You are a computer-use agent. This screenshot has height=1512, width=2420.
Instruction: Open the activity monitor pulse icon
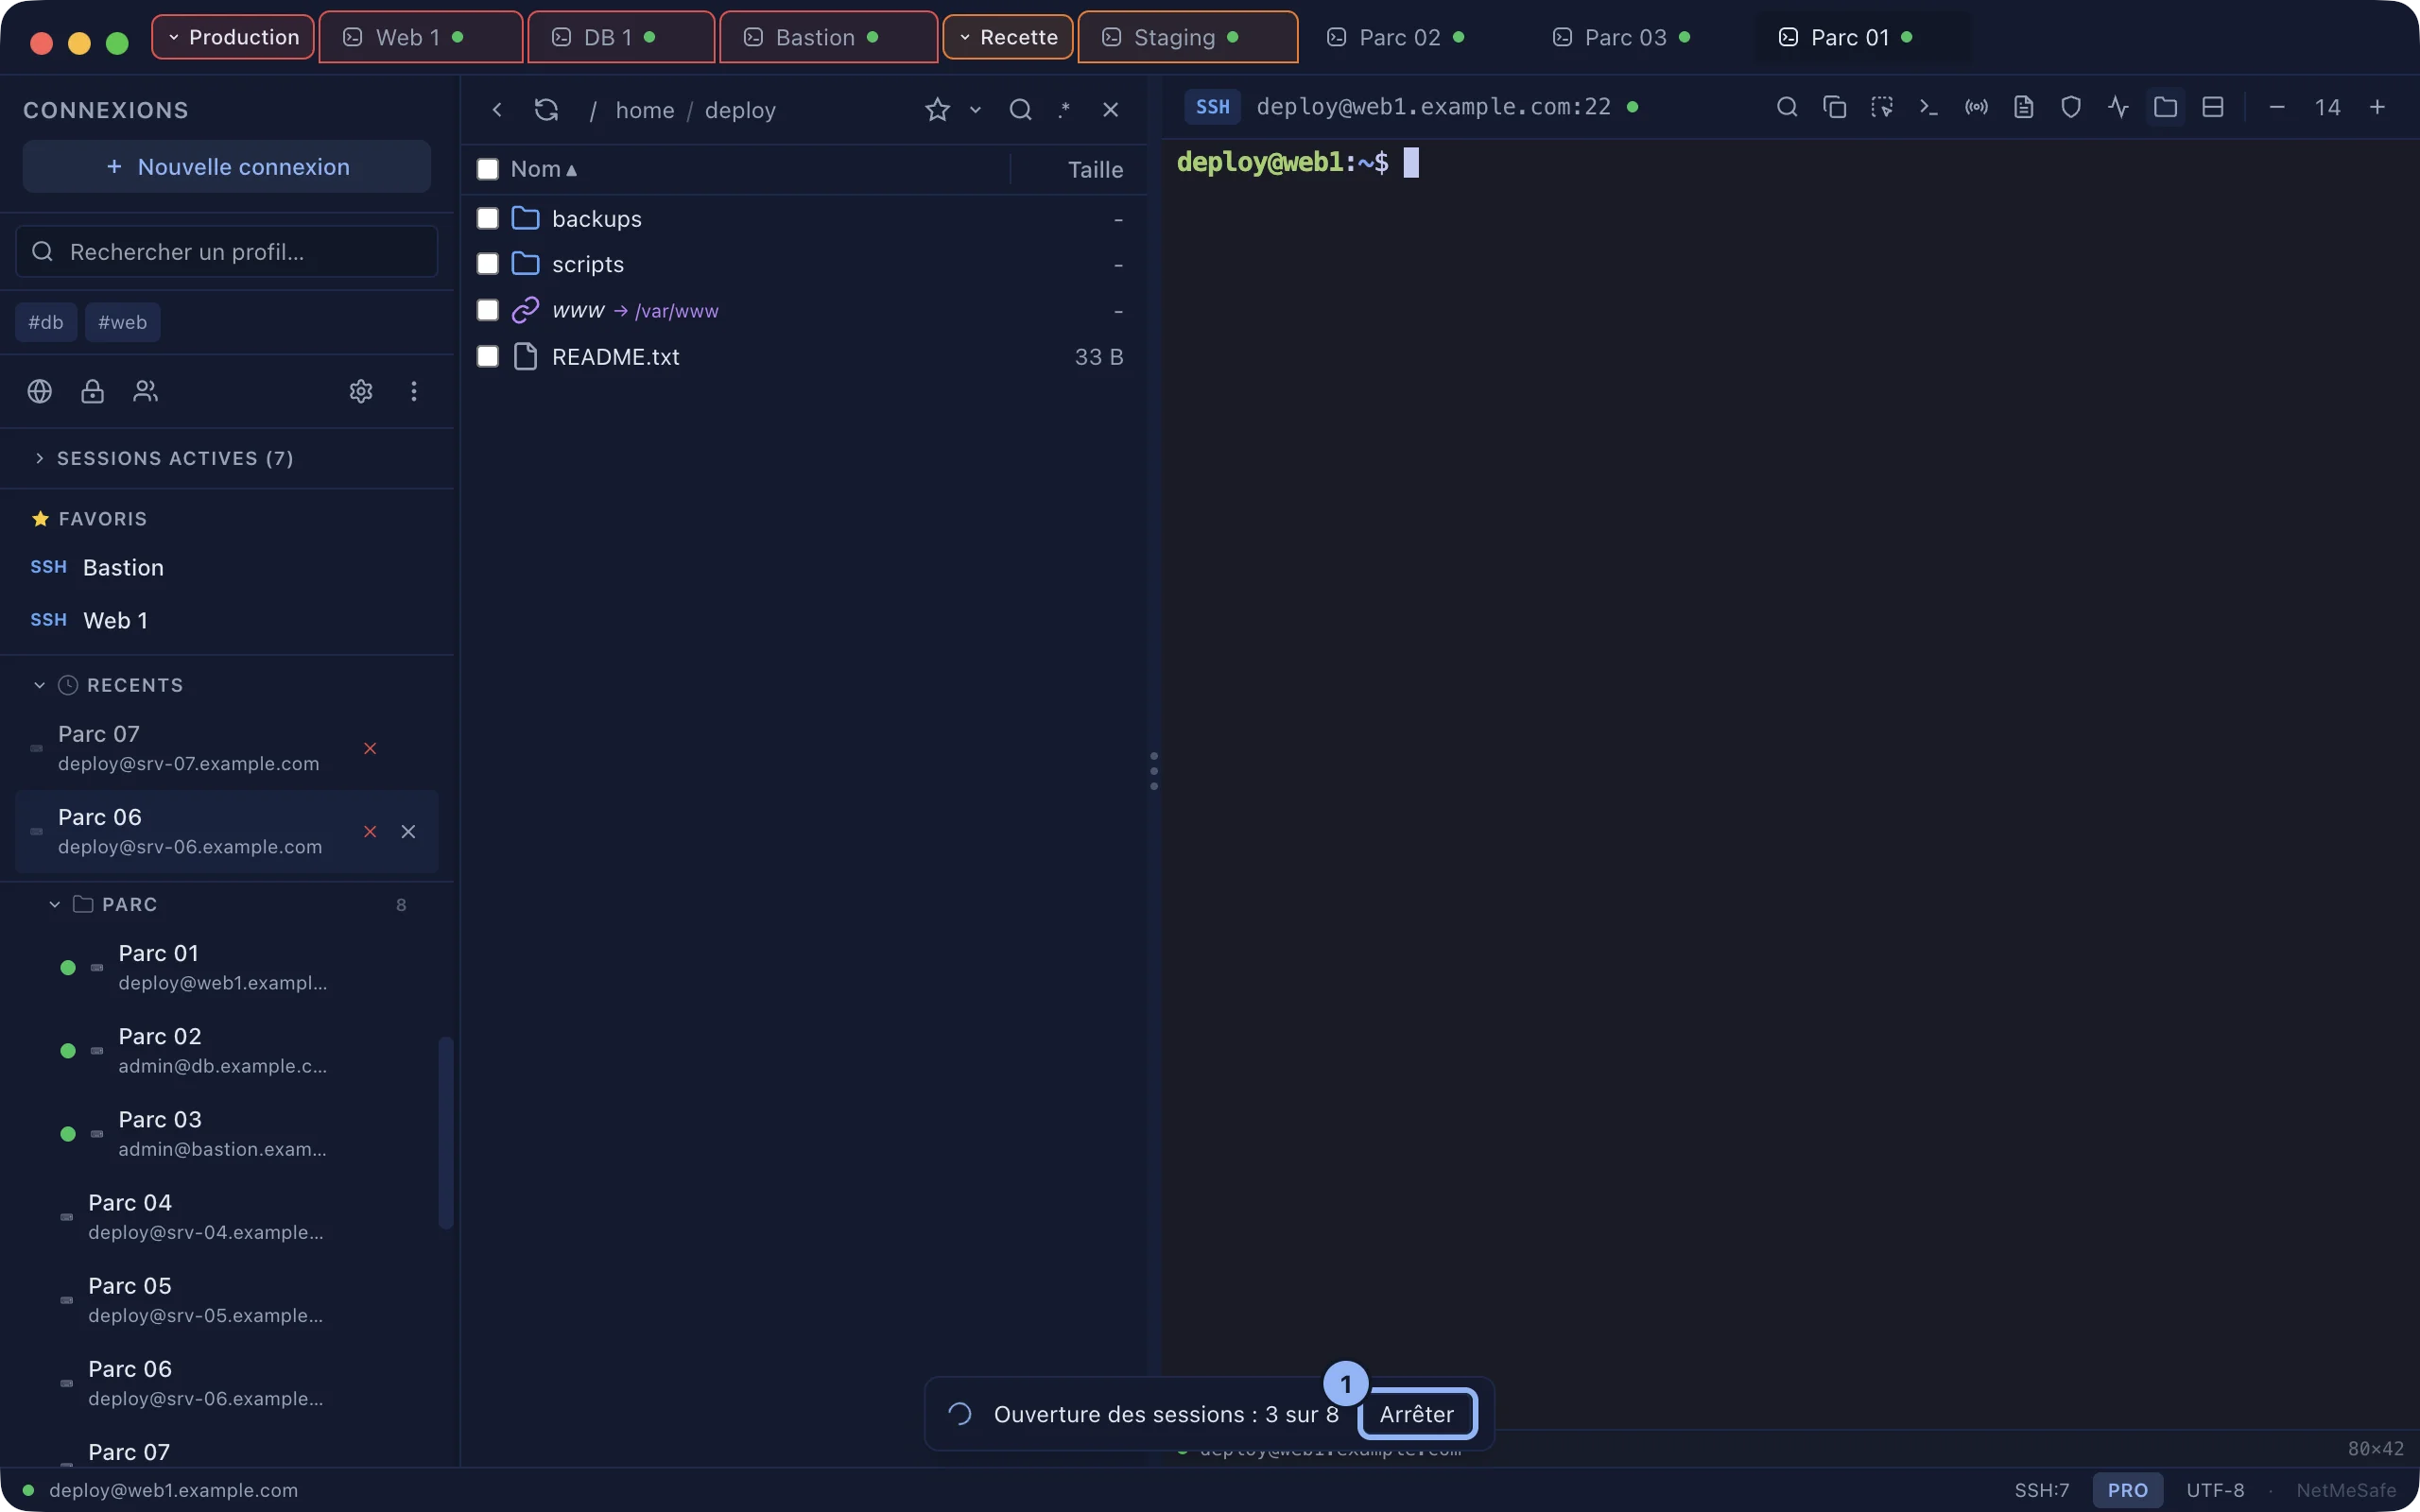click(2118, 107)
